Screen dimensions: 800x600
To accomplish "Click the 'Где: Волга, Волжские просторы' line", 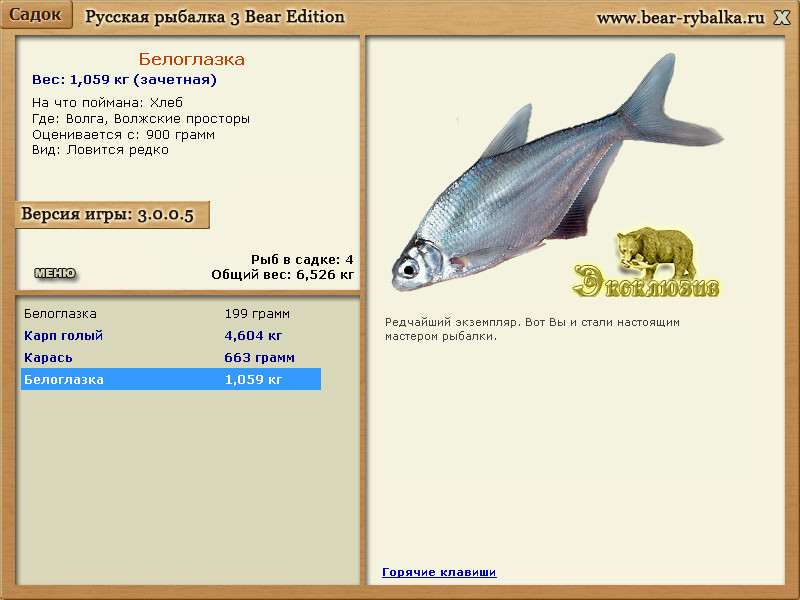I will tap(141, 119).
